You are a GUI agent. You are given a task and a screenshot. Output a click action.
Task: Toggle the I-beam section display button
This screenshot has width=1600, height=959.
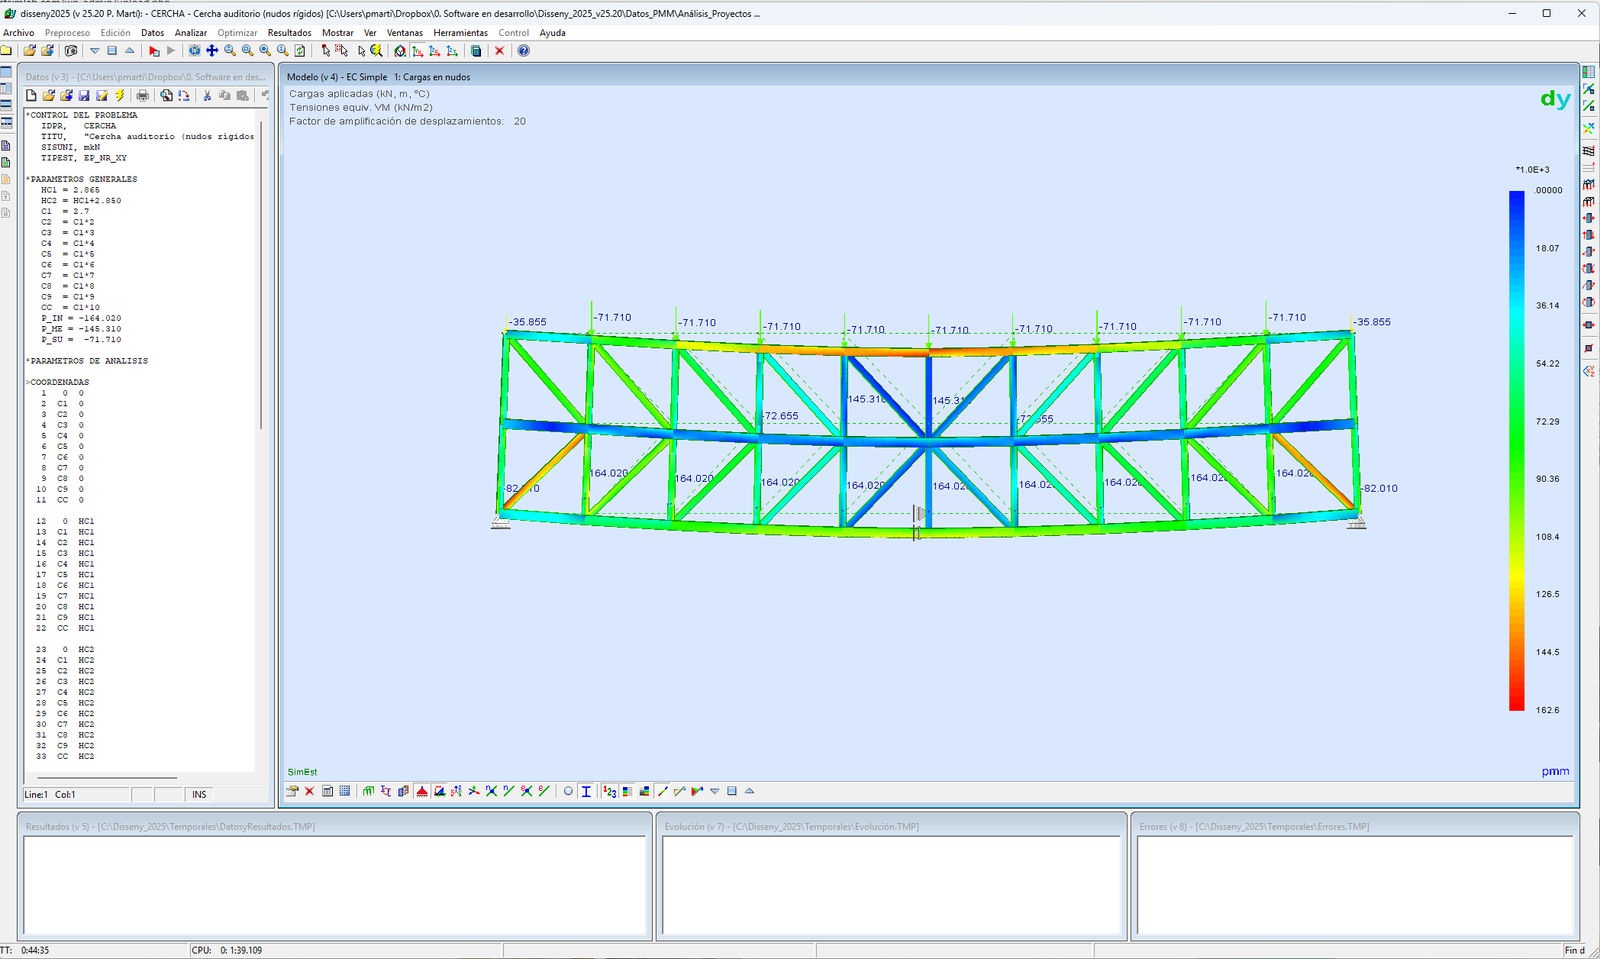(x=586, y=791)
